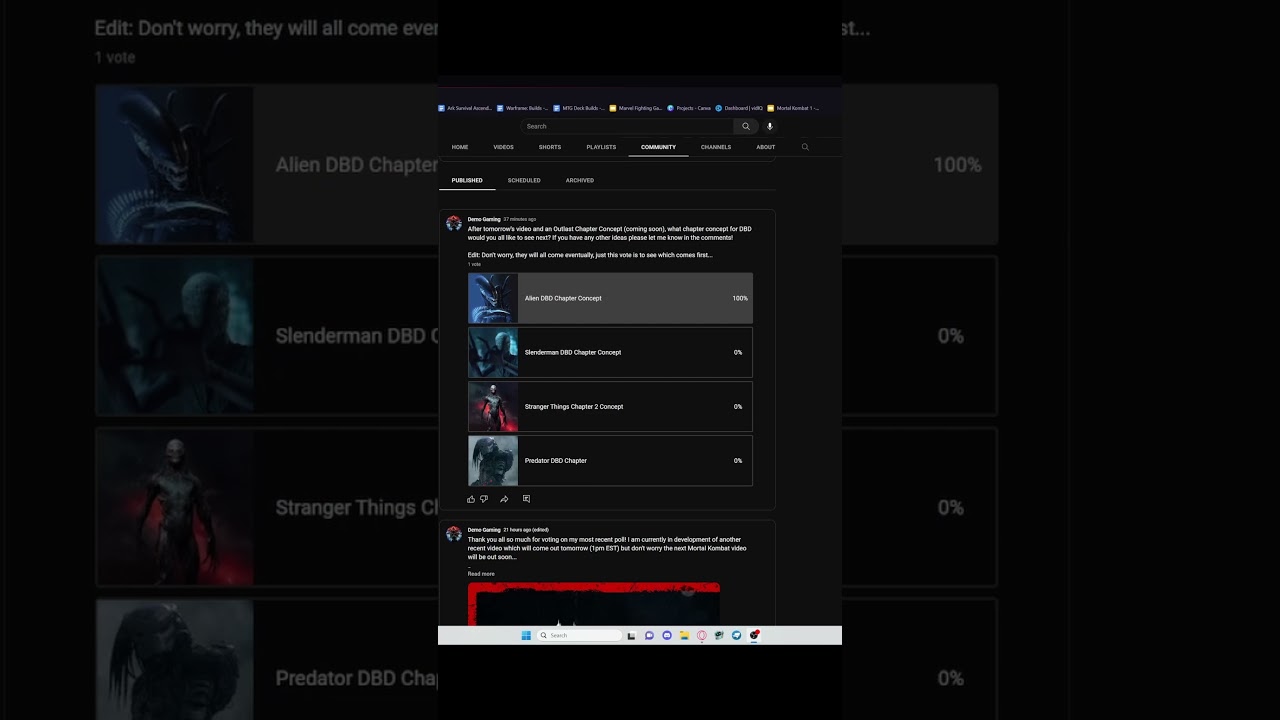Switch to the PLAYLISTS tab

coord(601,147)
